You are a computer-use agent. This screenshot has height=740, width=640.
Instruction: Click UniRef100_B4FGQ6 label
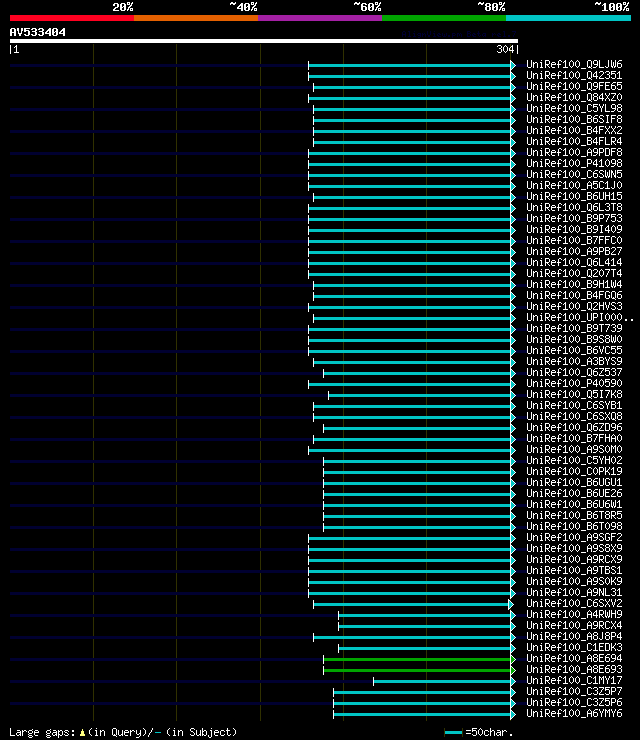(x=574, y=295)
